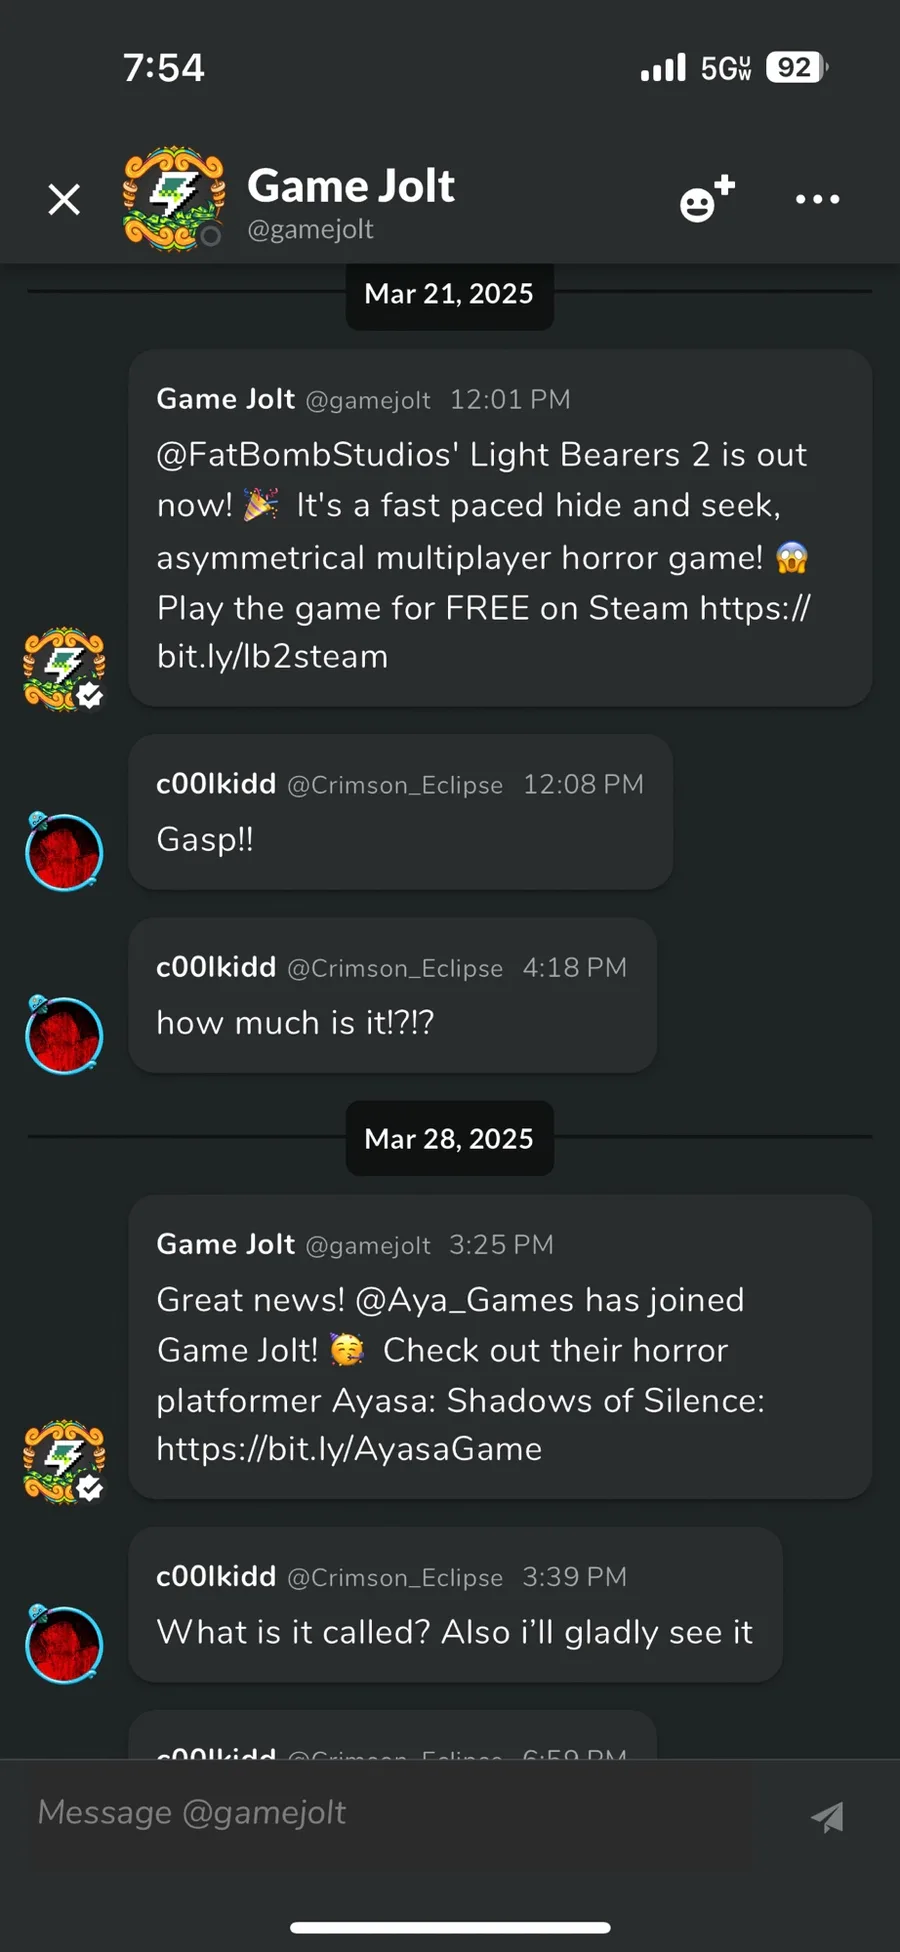
Task: Tap the Game Jolt title in header
Action: (x=351, y=186)
